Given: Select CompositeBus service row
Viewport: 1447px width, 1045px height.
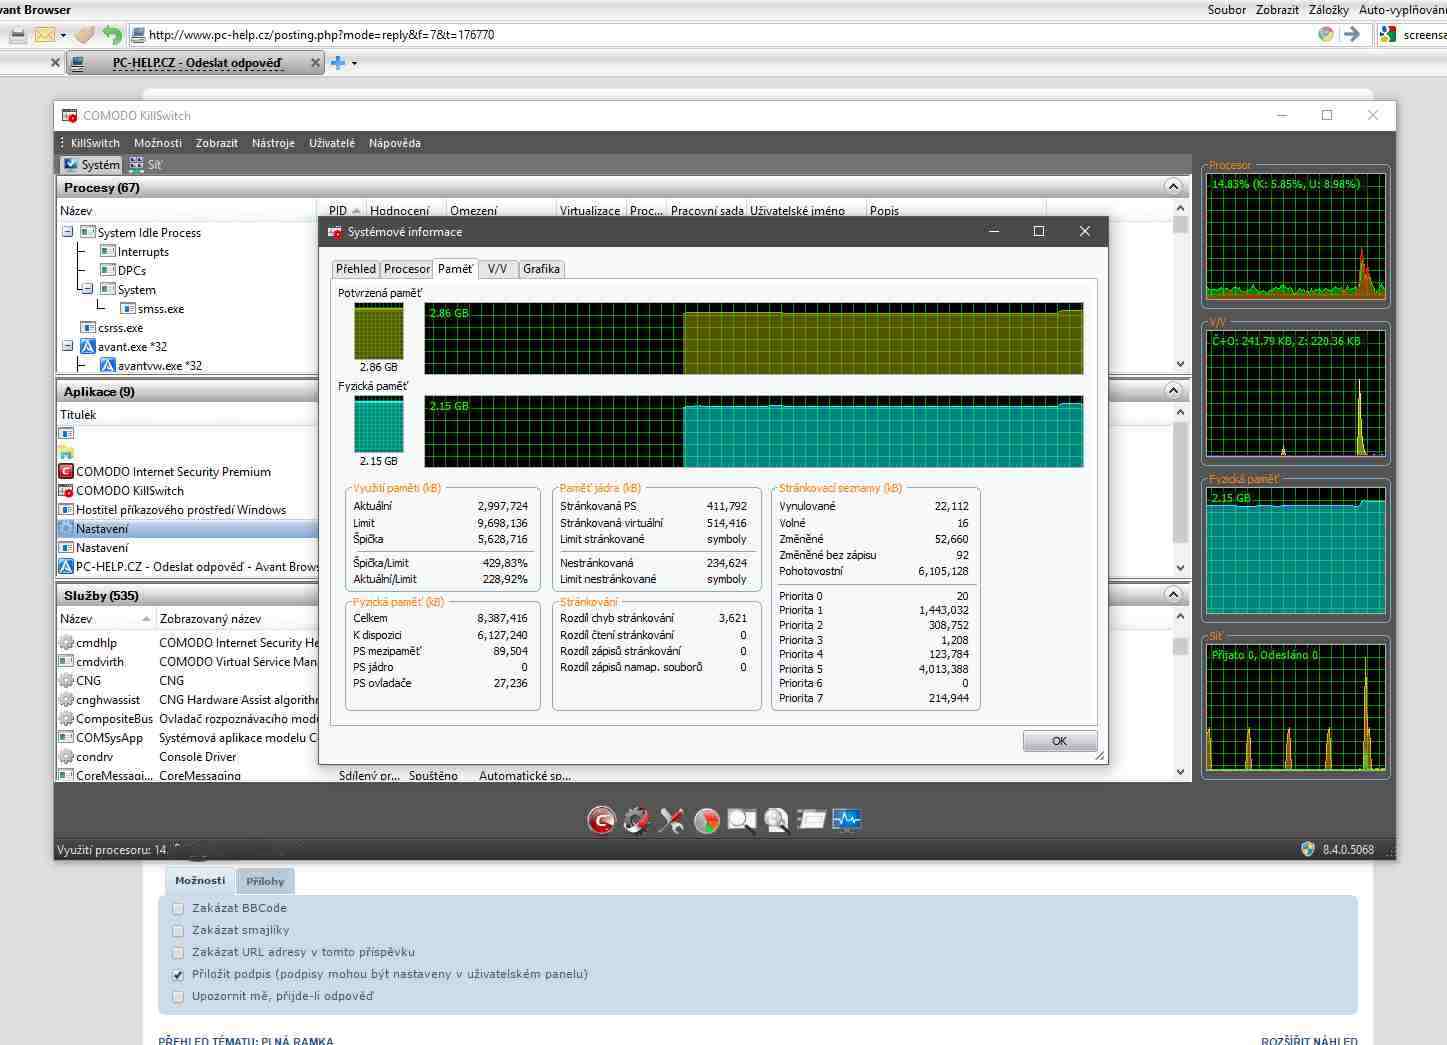Looking at the screenshot, I should click(188, 719).
